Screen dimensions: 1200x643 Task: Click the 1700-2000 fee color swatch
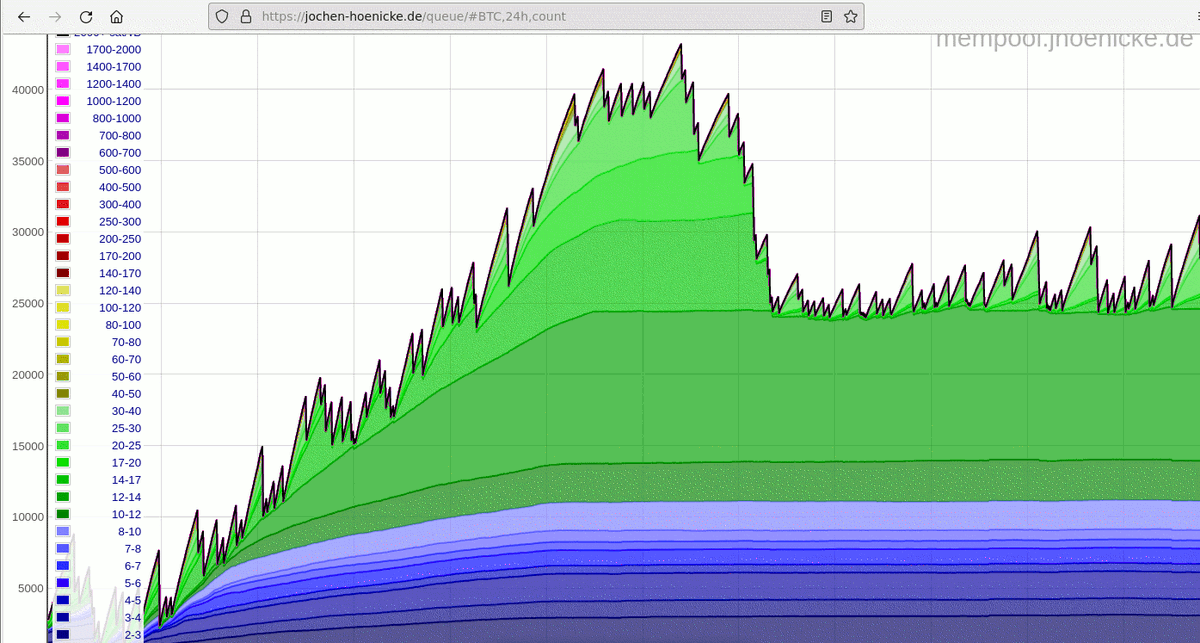[x=63, y=49]
